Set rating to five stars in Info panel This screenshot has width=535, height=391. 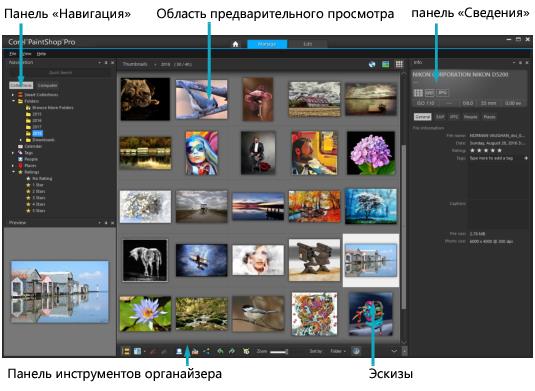(x=500, y=150)
